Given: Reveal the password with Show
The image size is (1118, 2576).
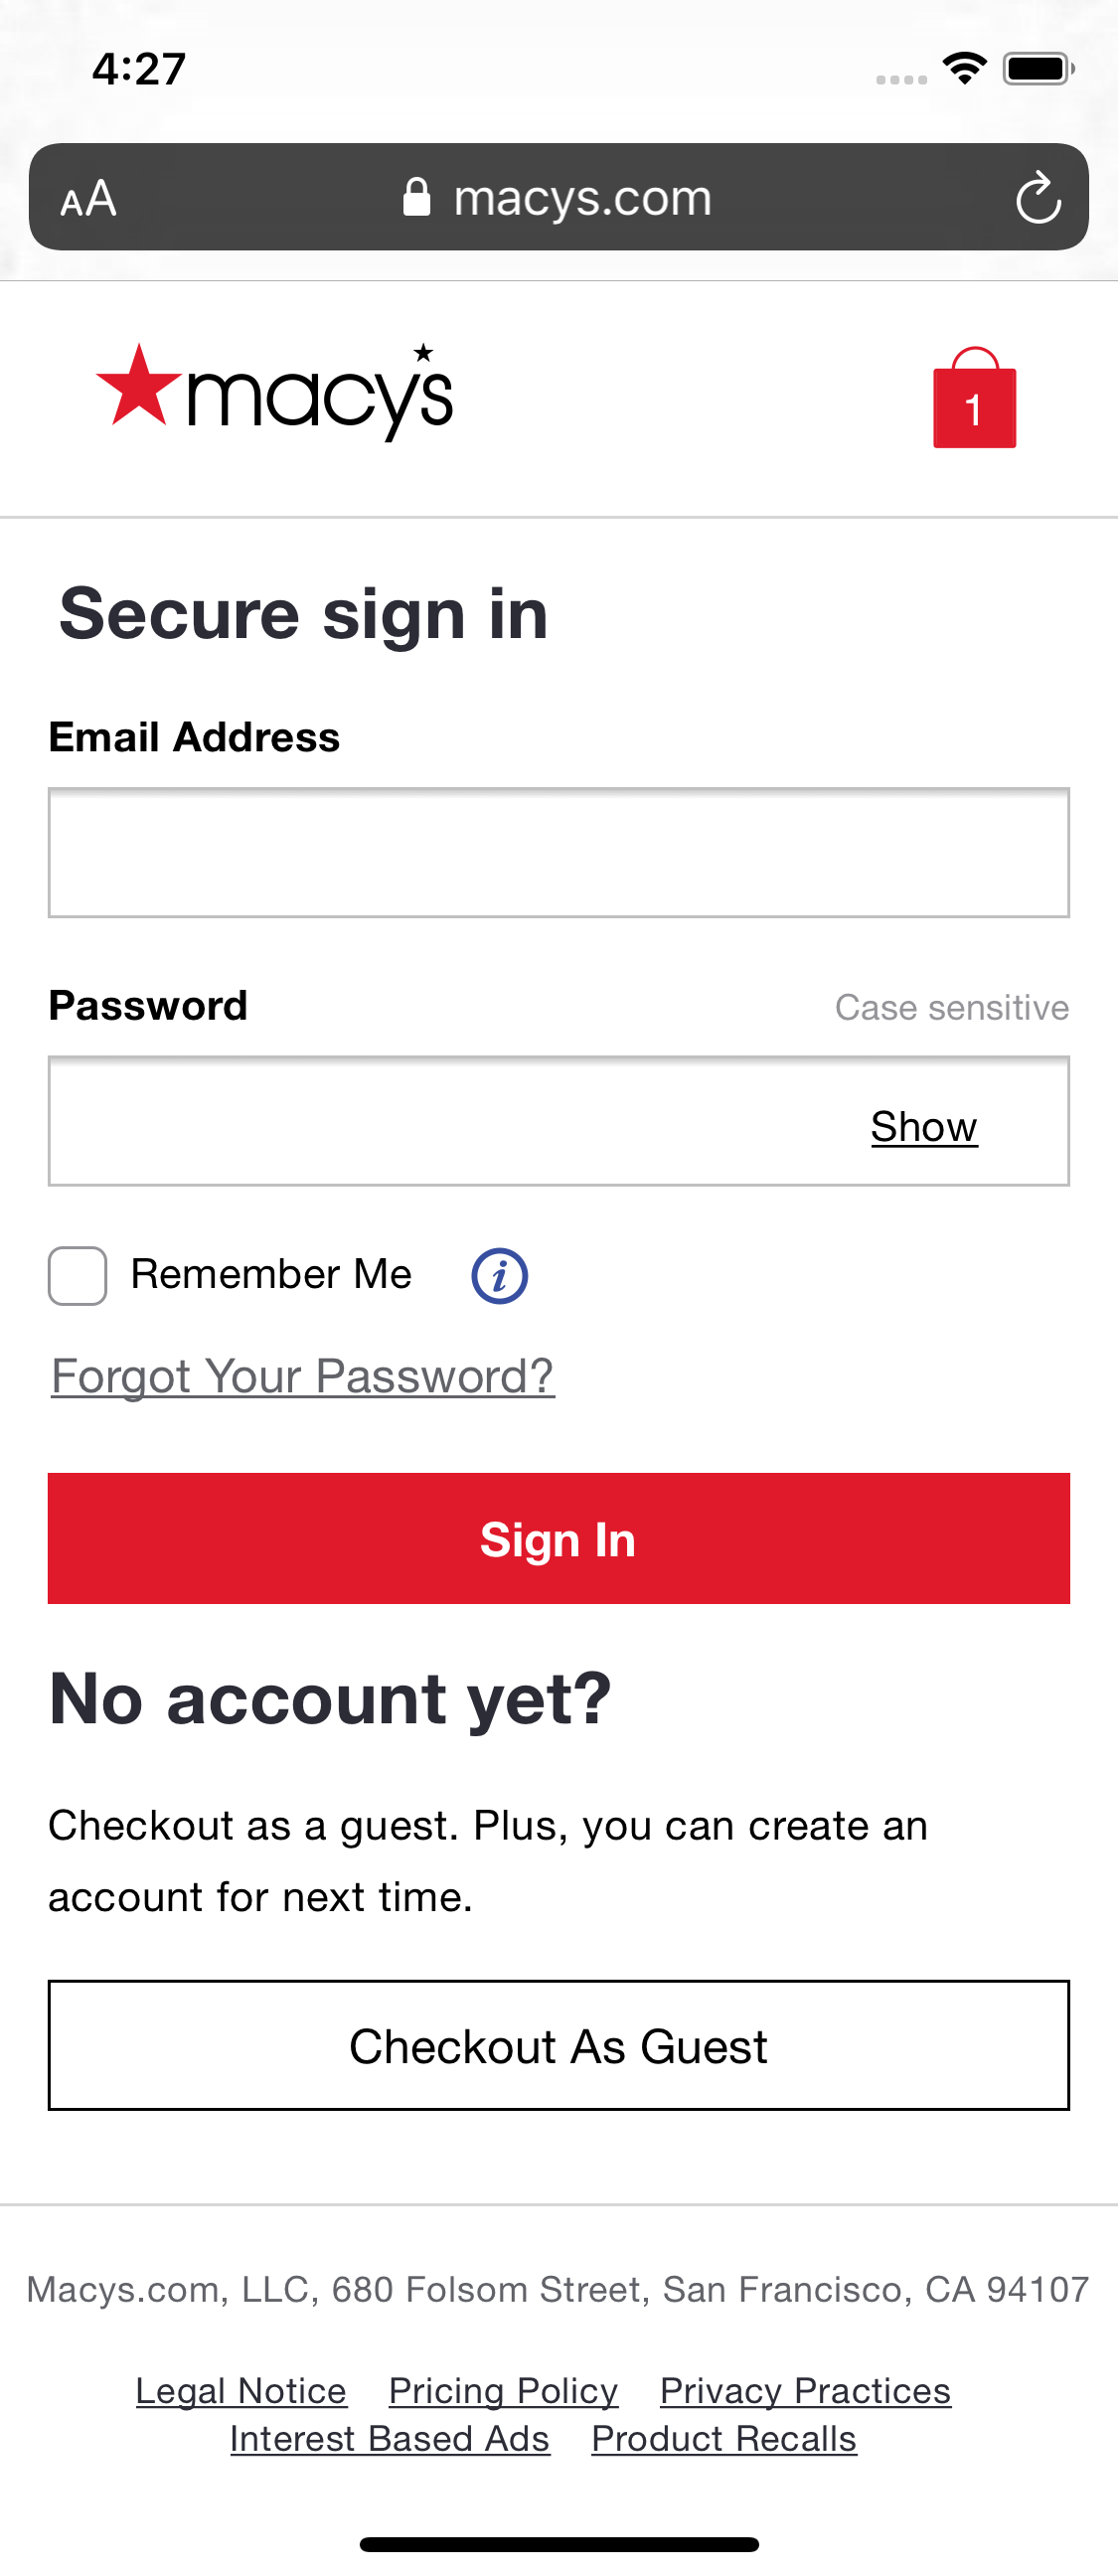Looking at the screenshot, I should pos(923,1126).
